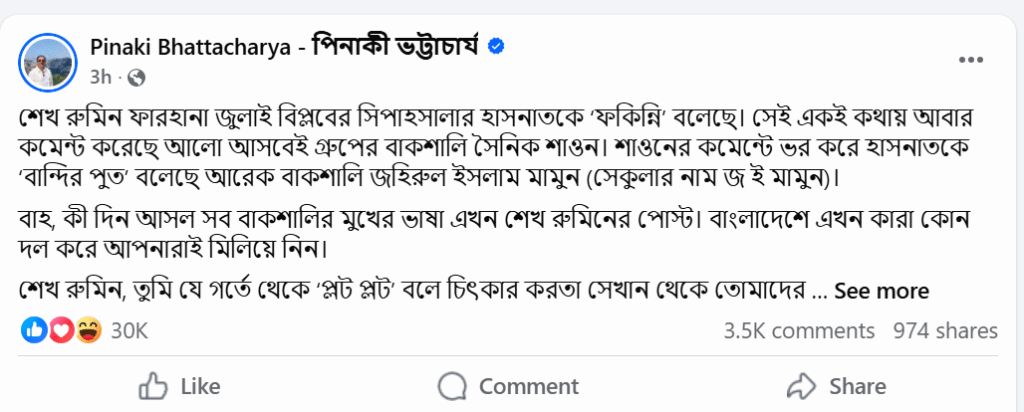Click the speech-bubble icon beside Comment
The image size is (1024, 412).
(453, 386)
